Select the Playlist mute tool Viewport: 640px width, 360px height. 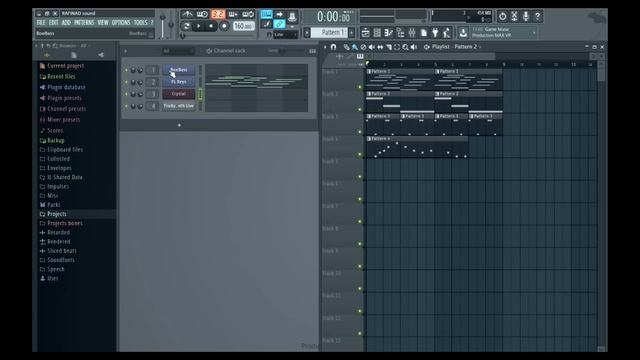coord(371,47)
